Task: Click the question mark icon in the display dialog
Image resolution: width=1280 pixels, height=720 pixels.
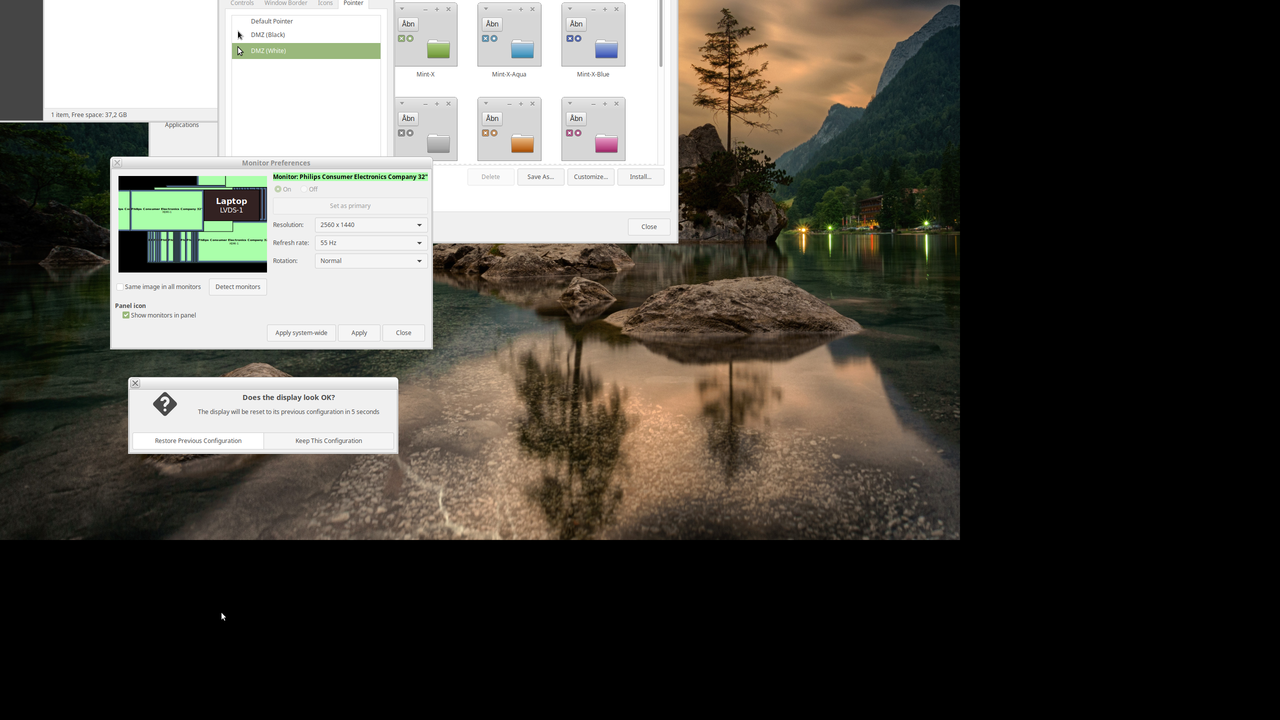Action: [164, 404]
